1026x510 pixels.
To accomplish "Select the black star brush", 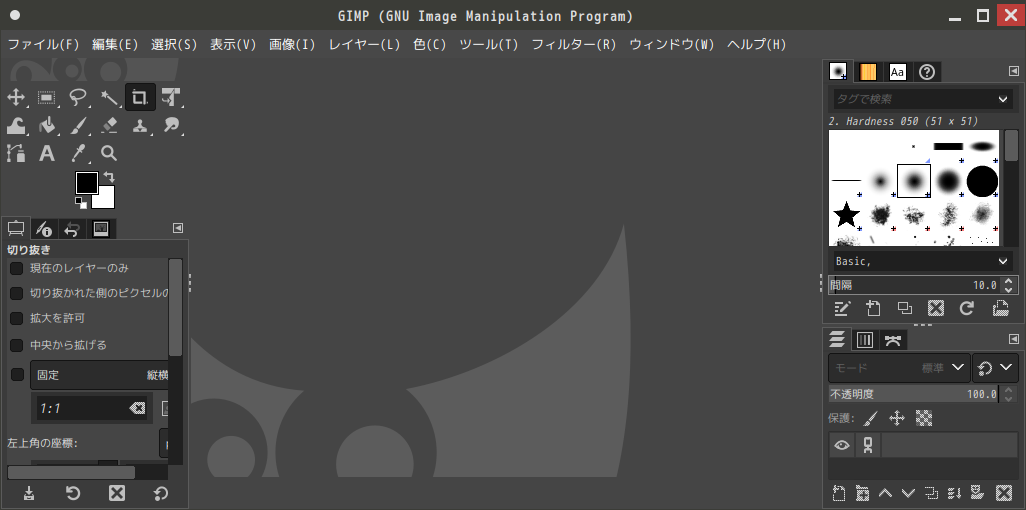I will pyautogui.click(x=847, y=214).
